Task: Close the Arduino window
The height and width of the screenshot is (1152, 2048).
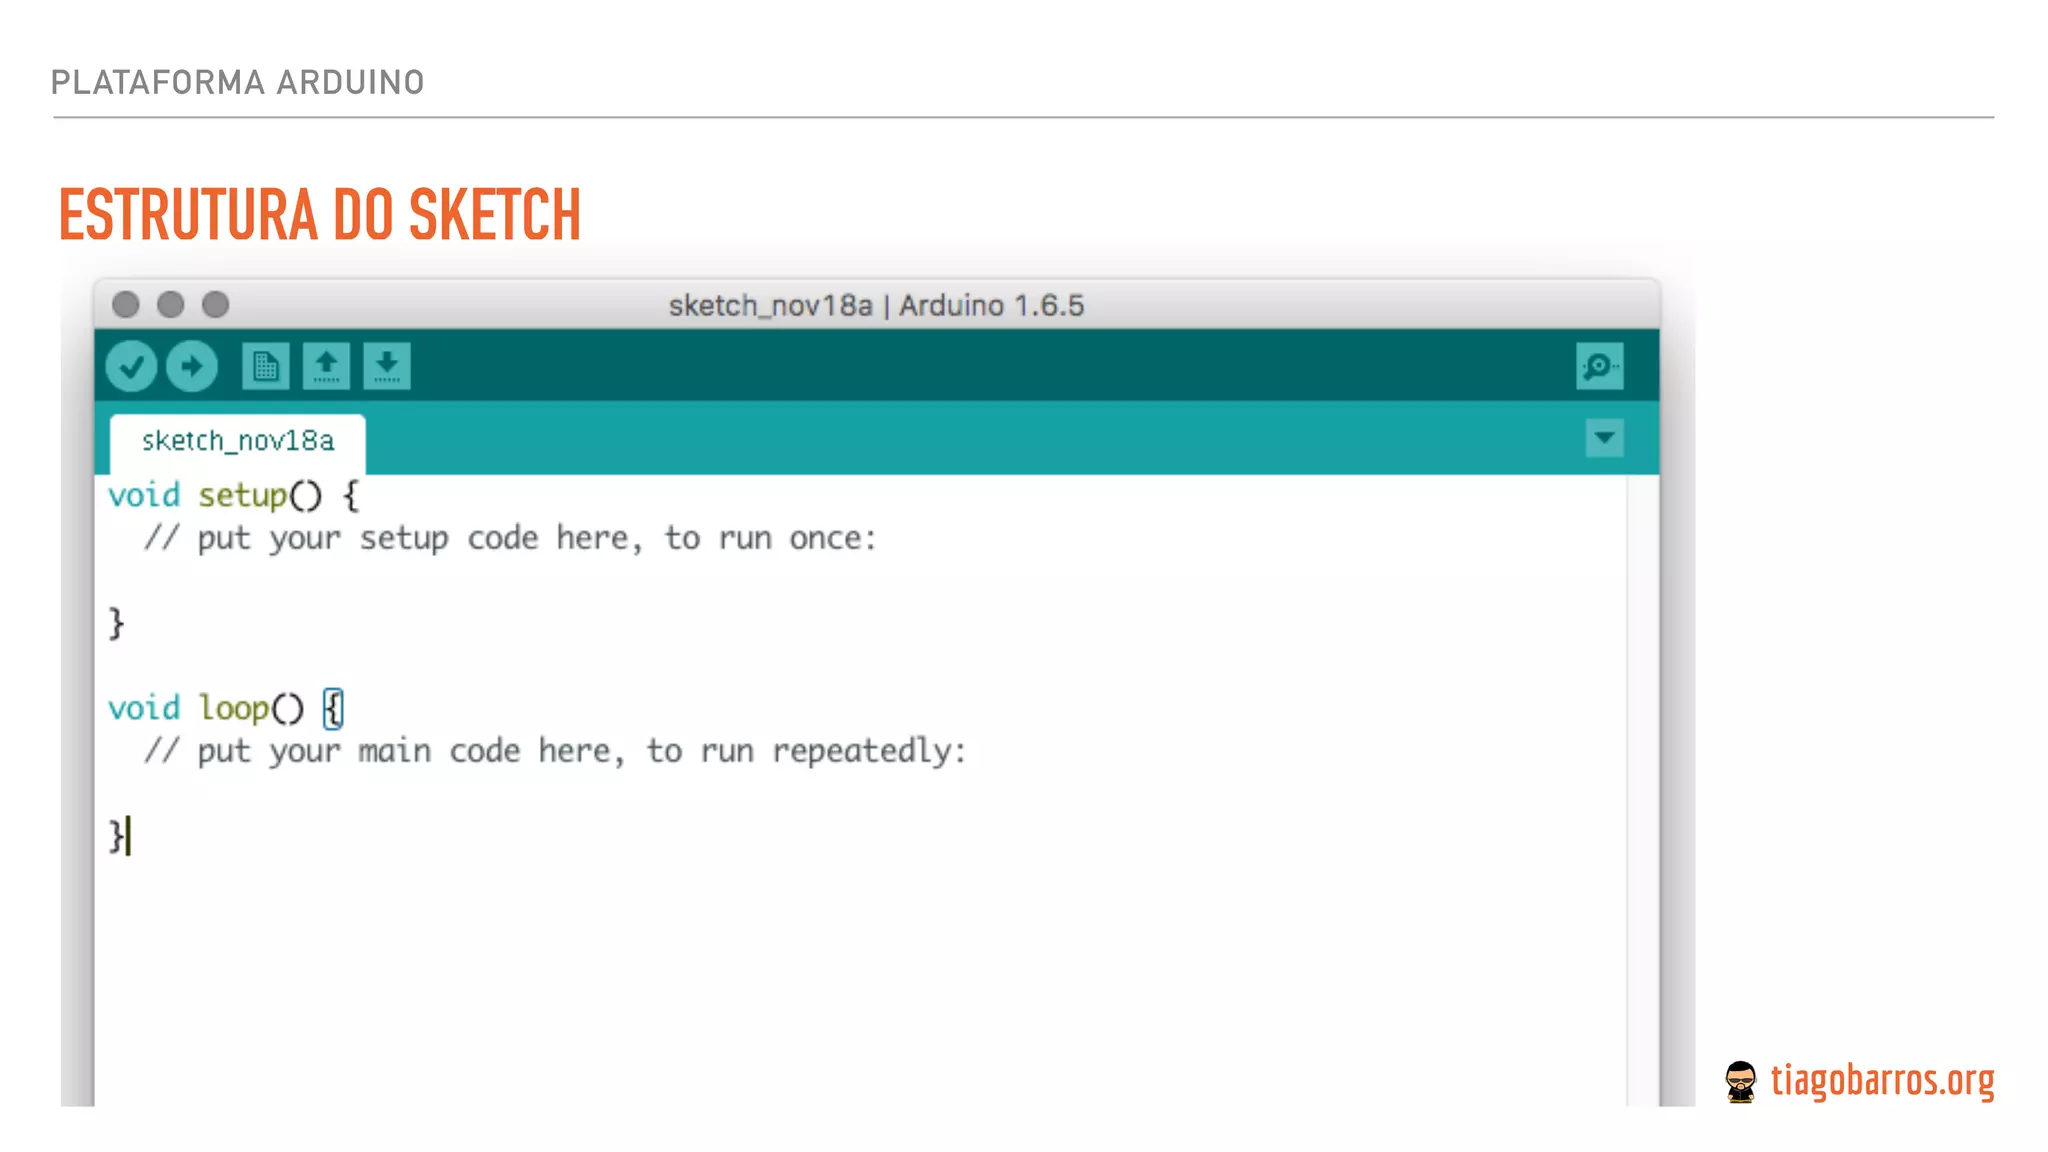Action: click(126, 304)
